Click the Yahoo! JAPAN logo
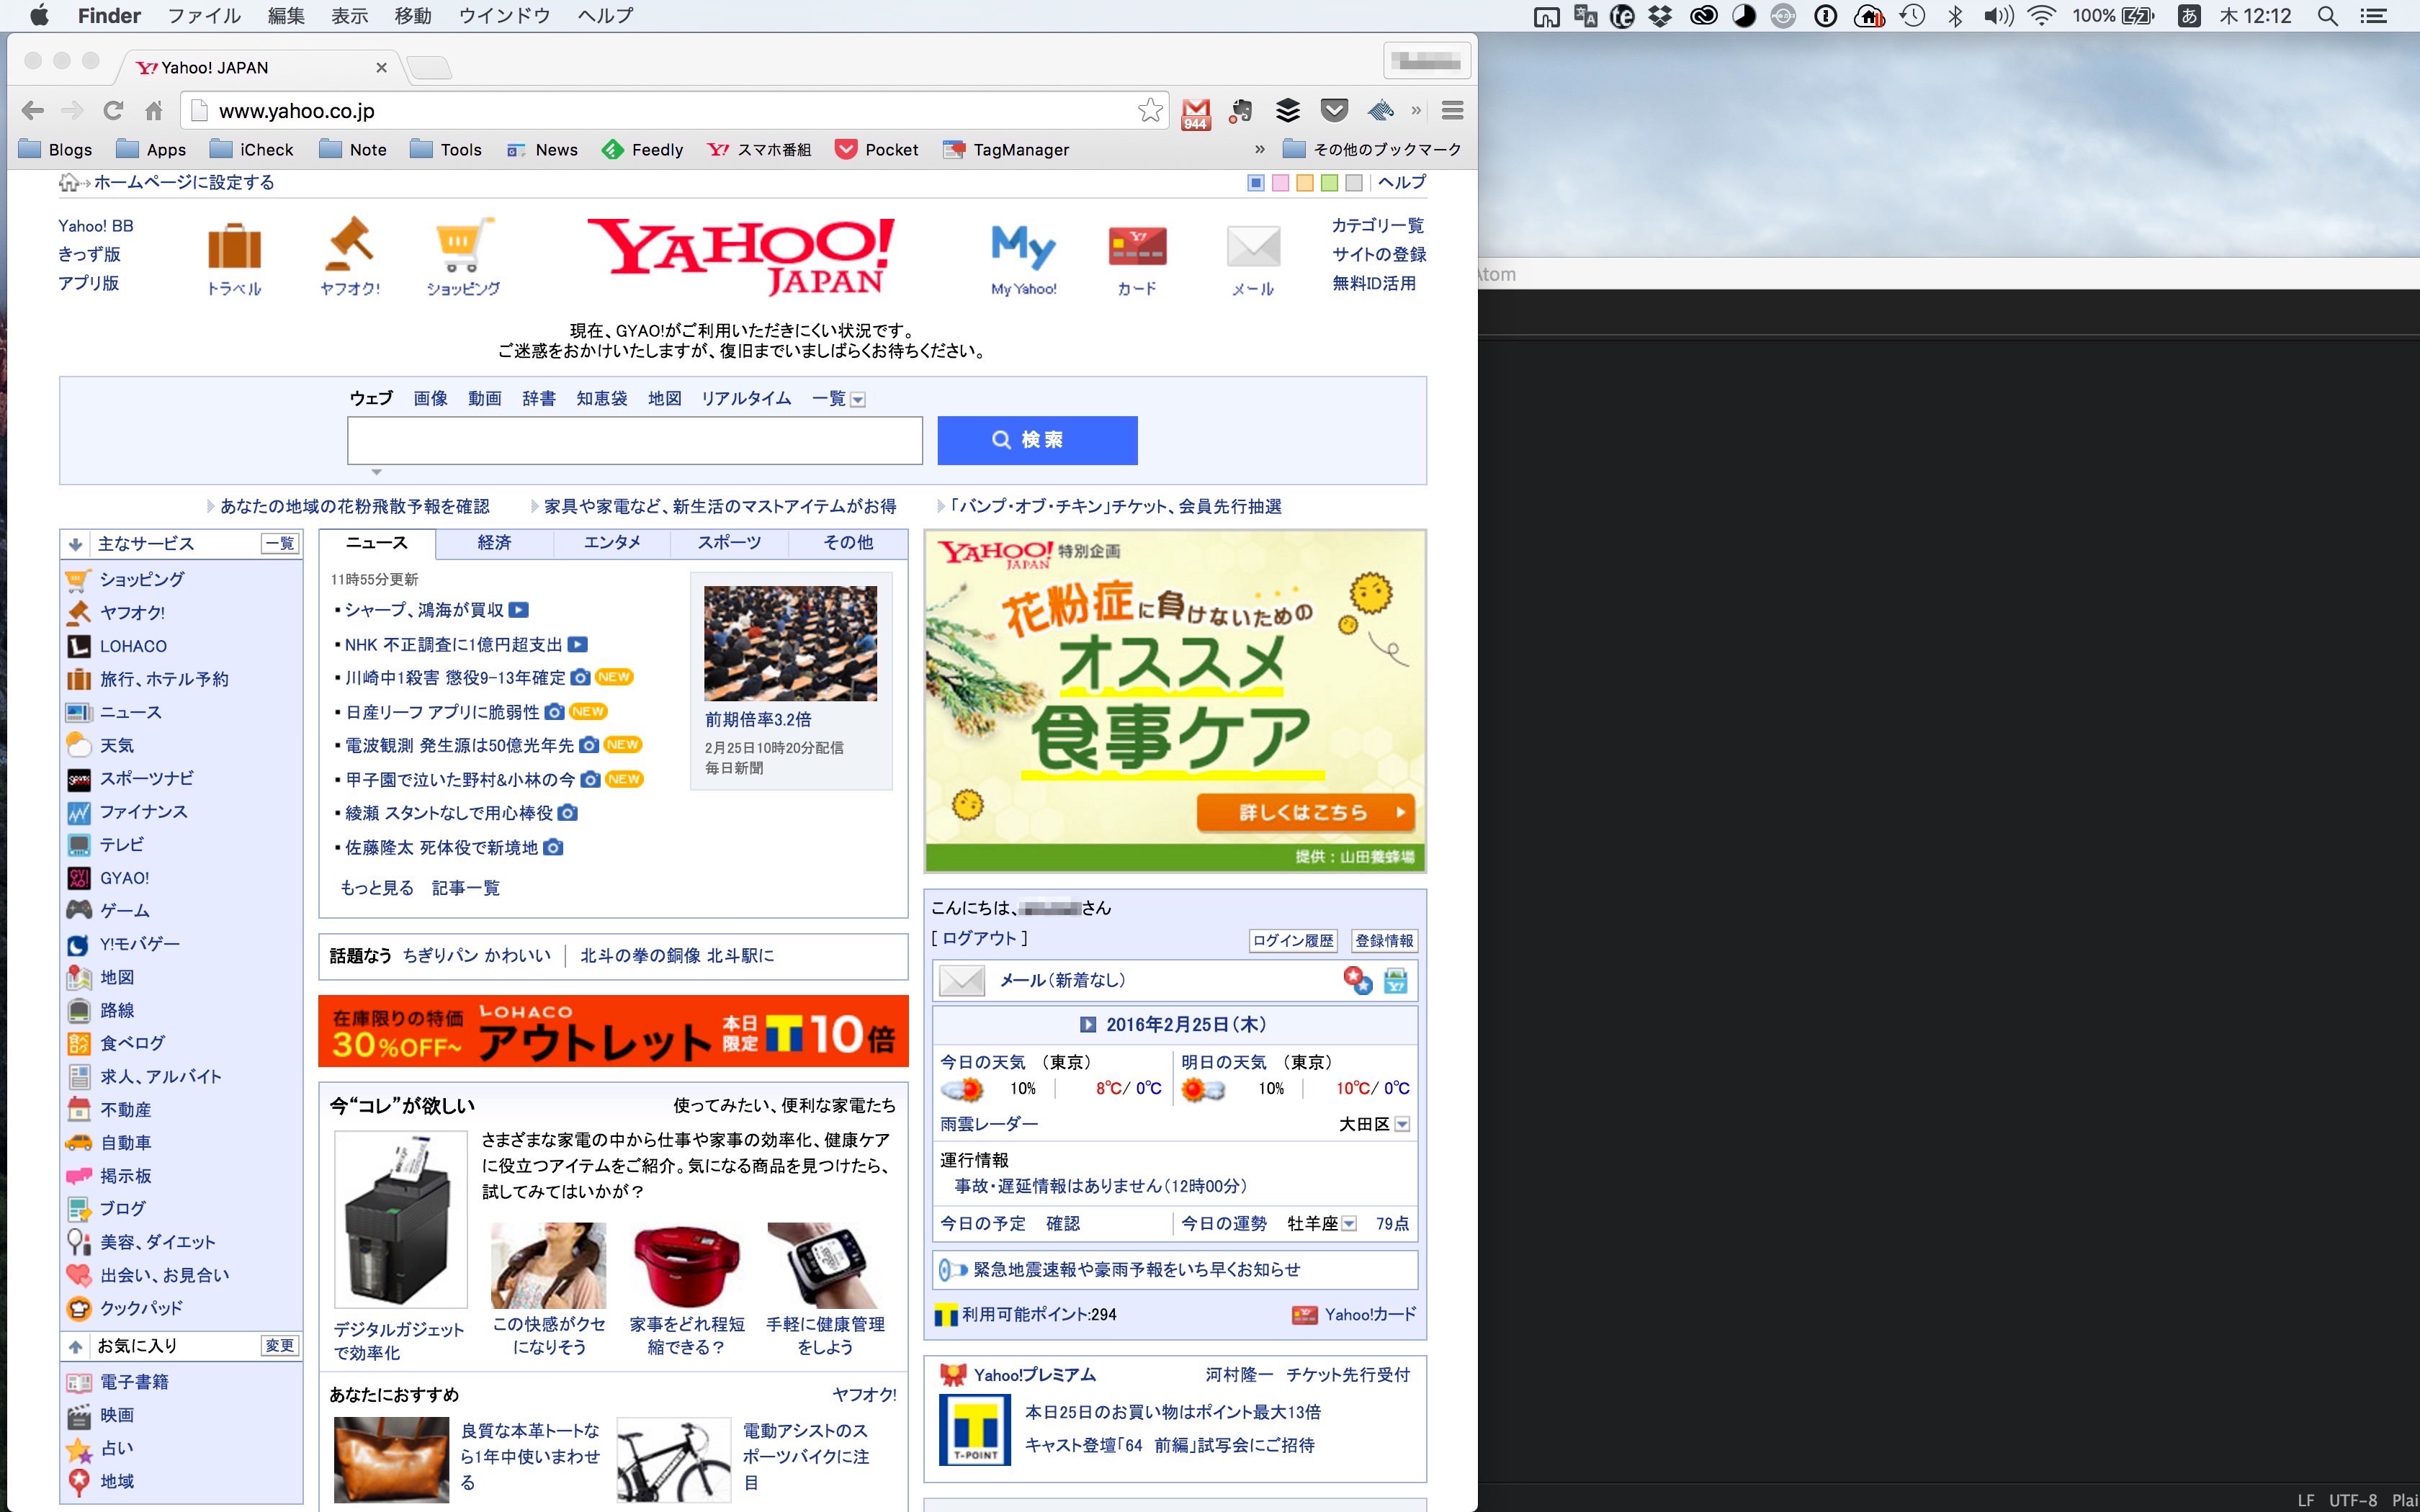The width and height of the screenshot is (2420, 1512). pos(741,257)
